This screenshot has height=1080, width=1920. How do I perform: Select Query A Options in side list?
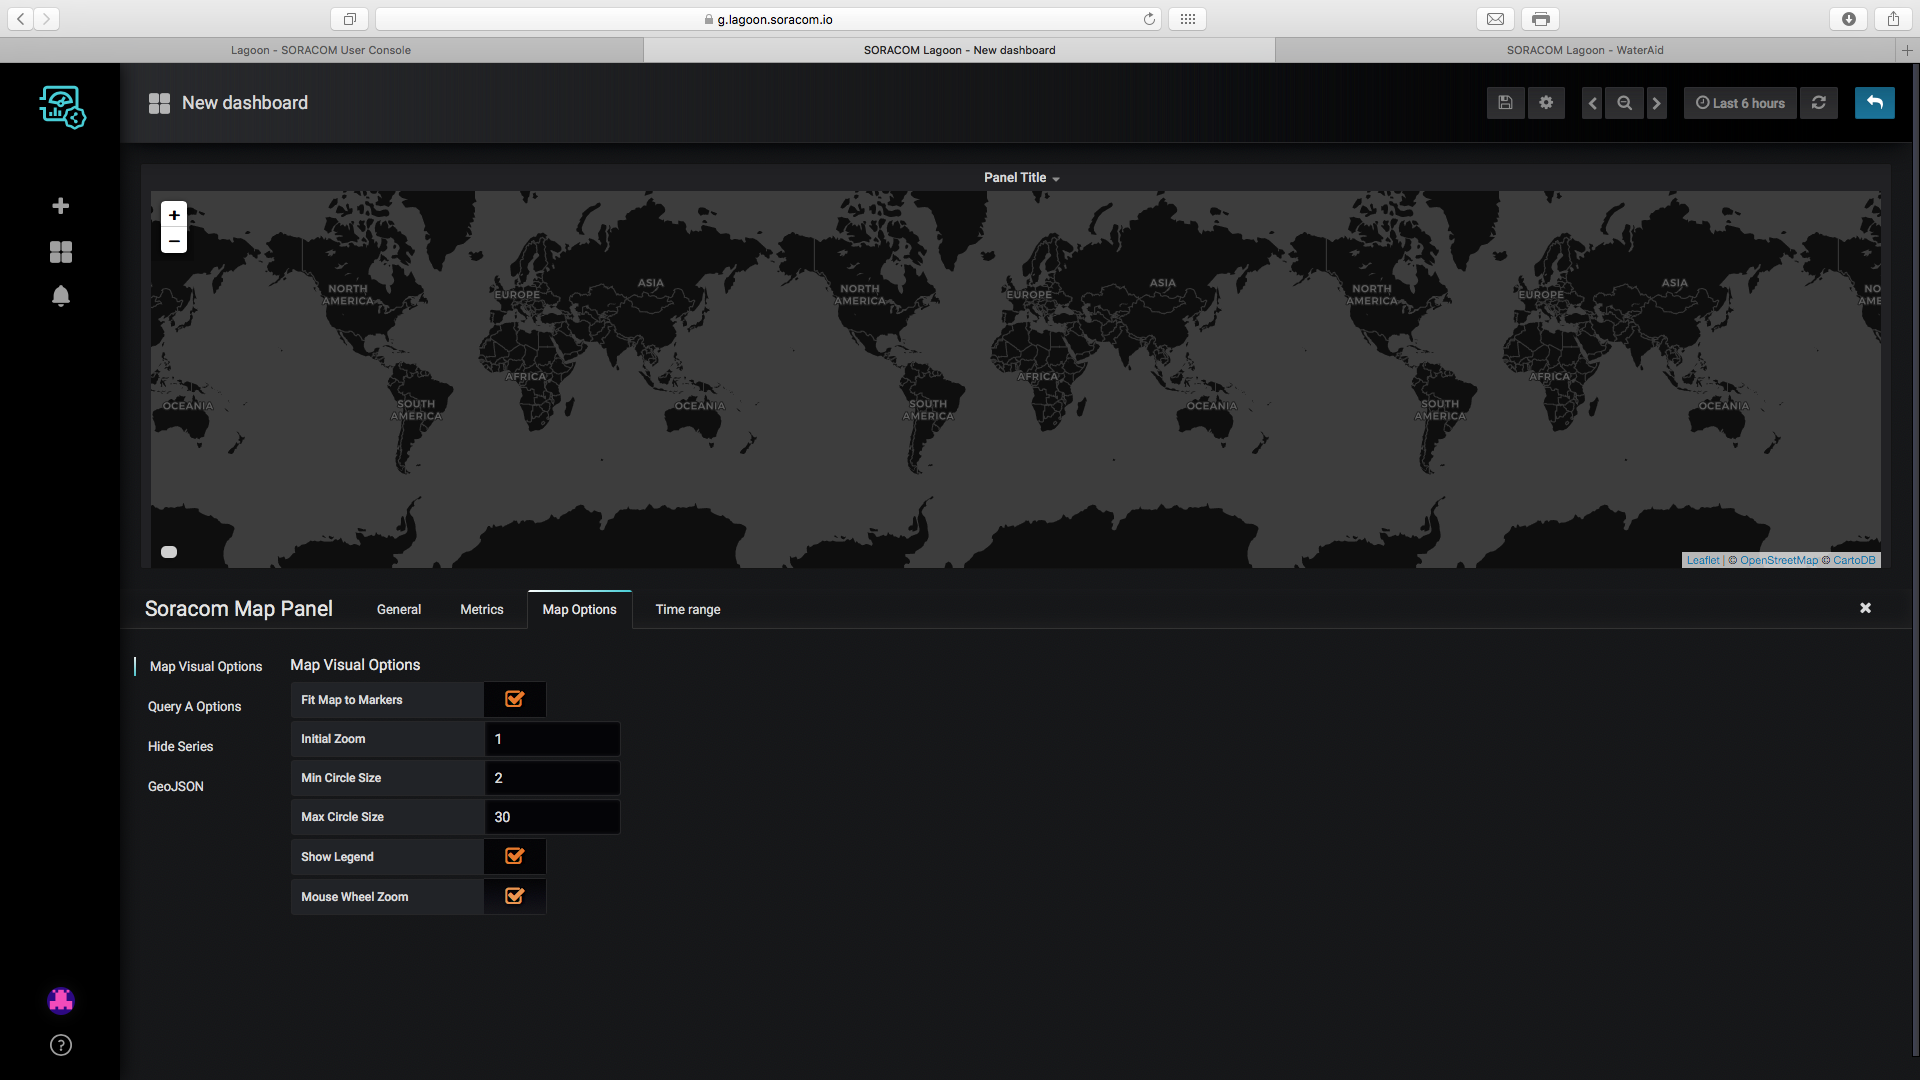tap(195, 706)
